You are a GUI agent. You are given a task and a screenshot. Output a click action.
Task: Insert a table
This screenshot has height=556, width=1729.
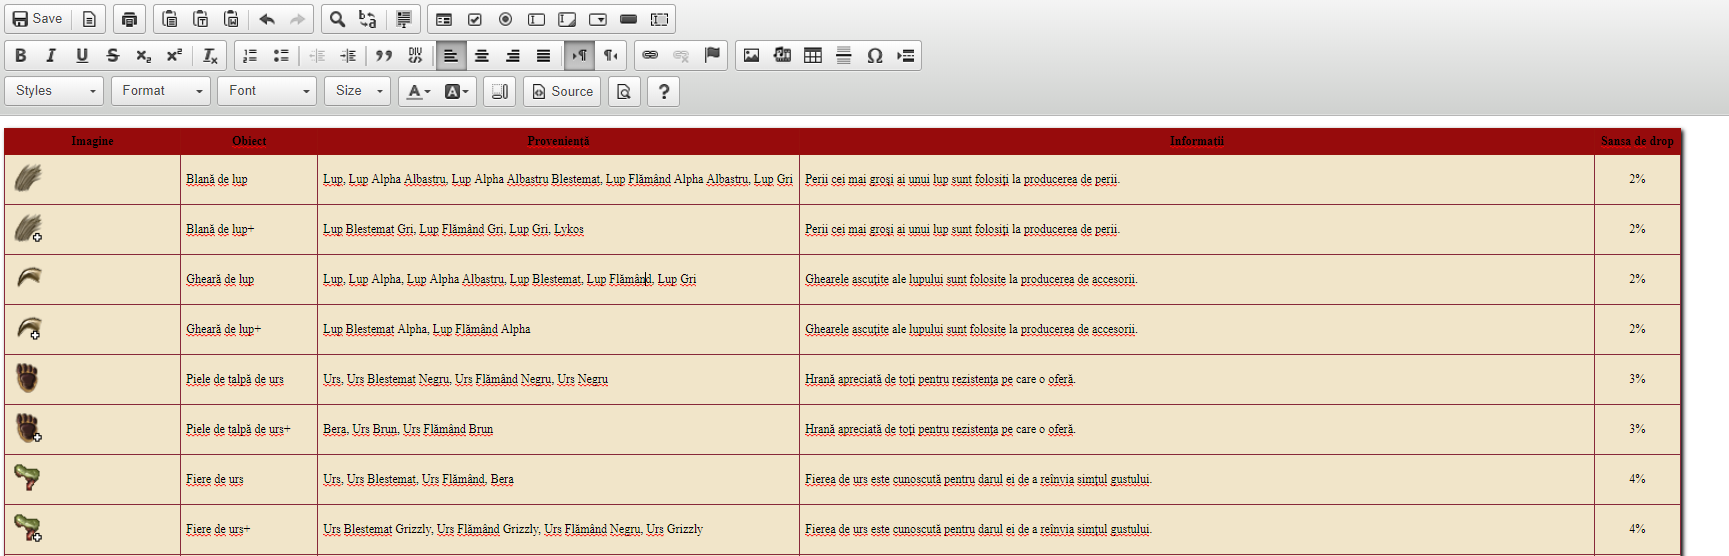tap(813, 55)
